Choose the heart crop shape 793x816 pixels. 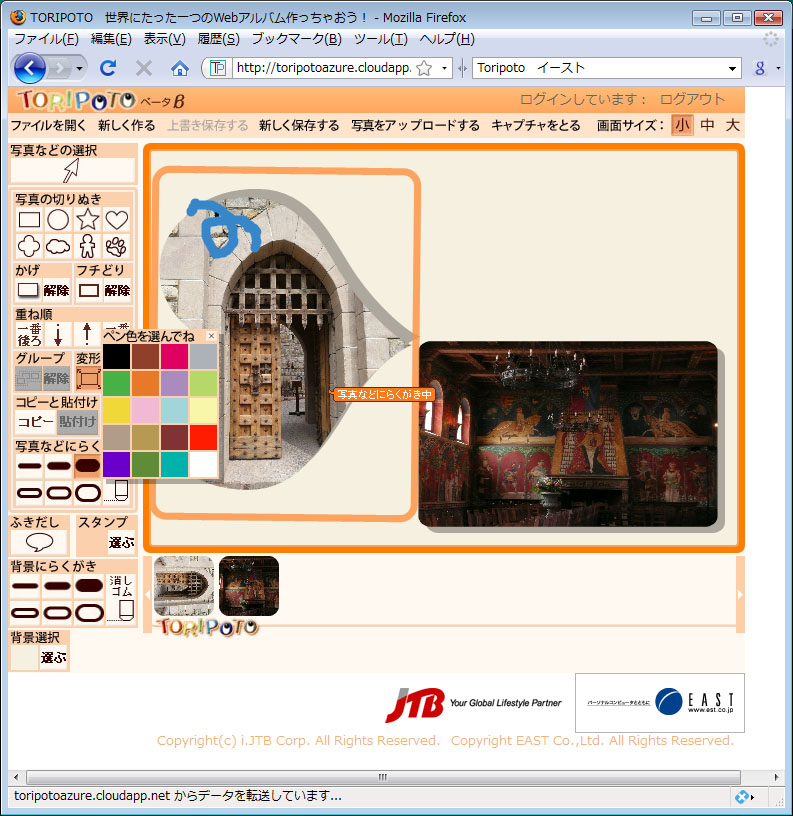117,220
